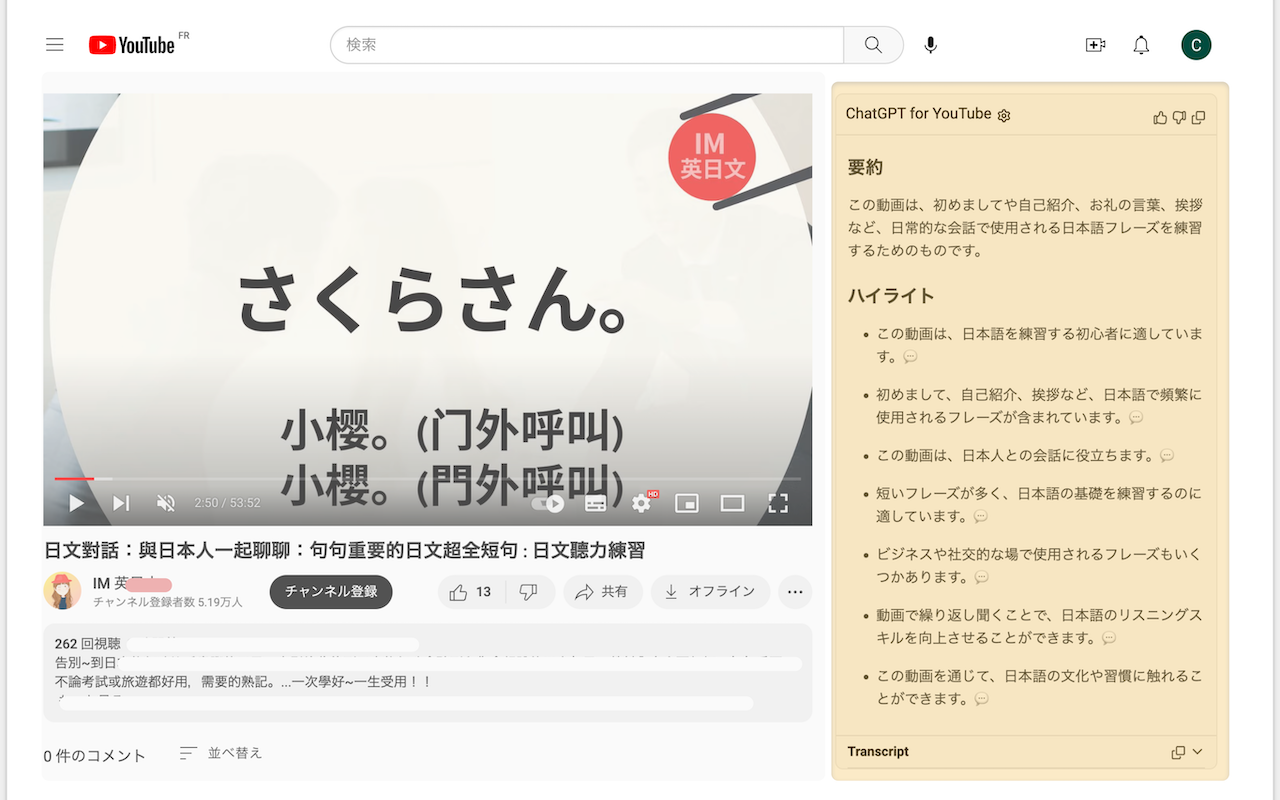Screen dimensions: 1280x800
Task: Click chat icon after フレーズが含まれています highlight
Action: tap(1136, 418)
